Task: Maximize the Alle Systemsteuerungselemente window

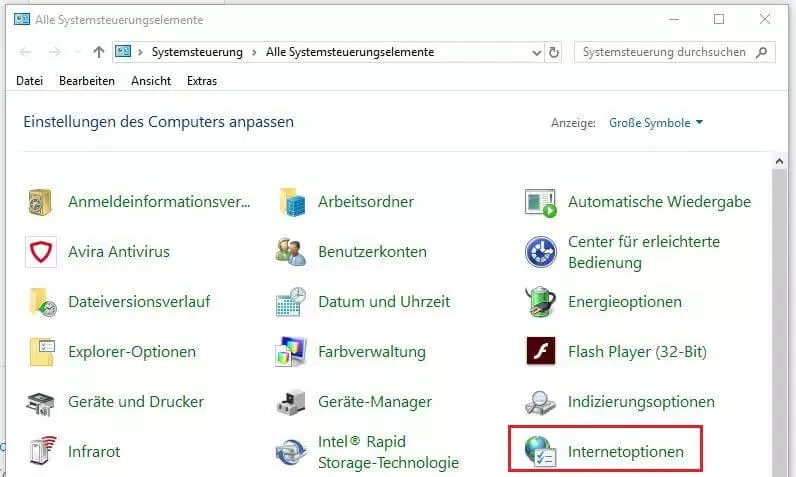Action: coord(719,19)
